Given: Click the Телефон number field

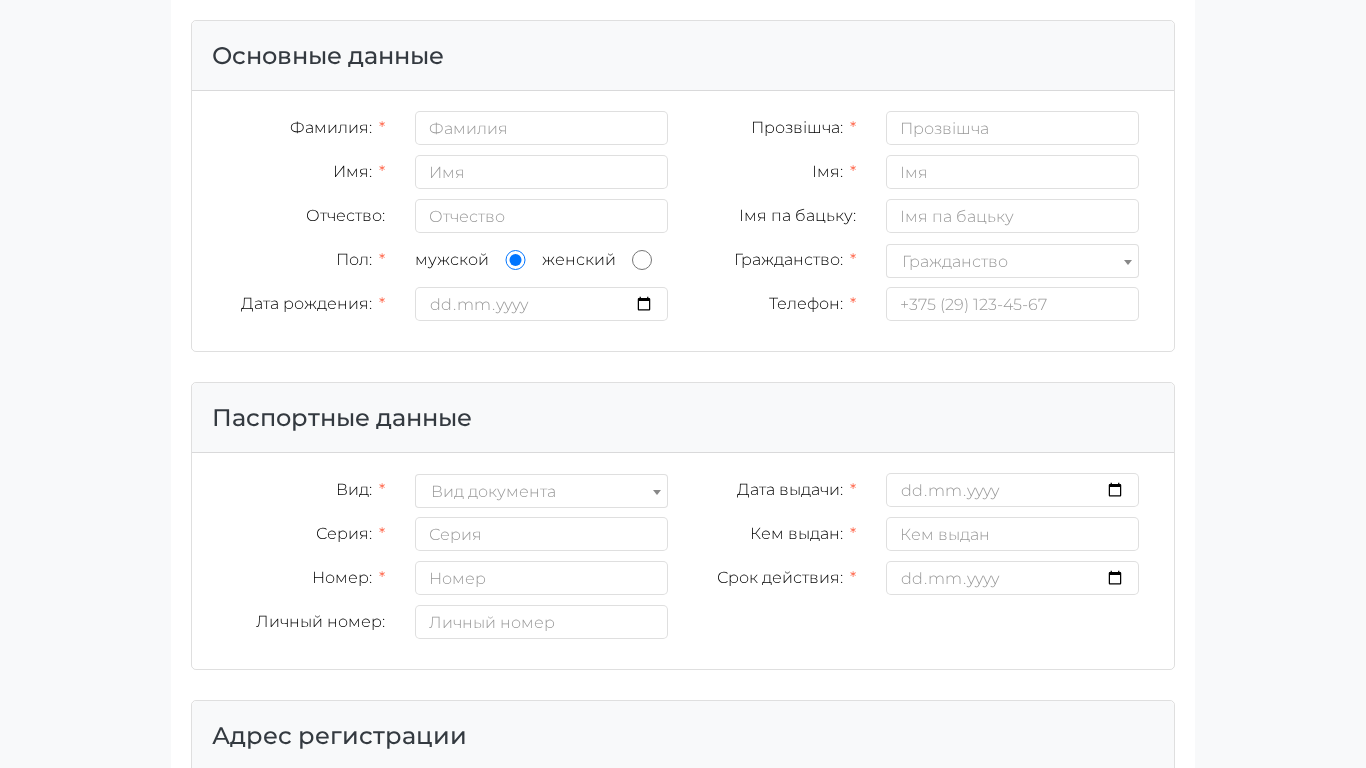Looking at the screenshot, I should click(x=1012, y=304).
